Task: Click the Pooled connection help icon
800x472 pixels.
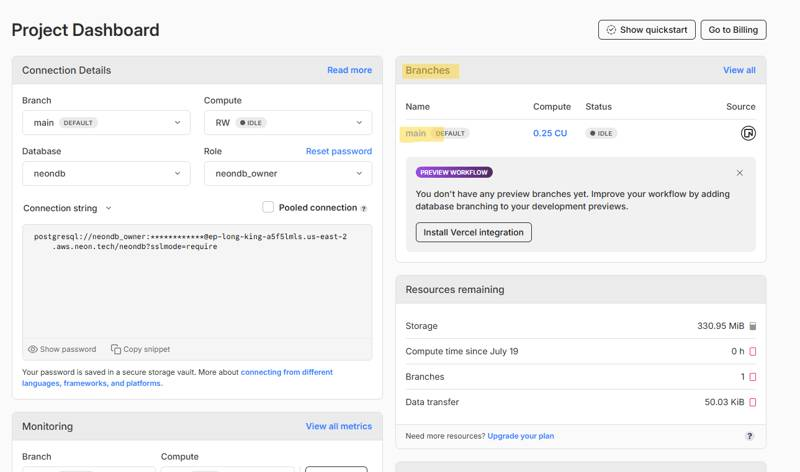Action: (x=364, y=209)
